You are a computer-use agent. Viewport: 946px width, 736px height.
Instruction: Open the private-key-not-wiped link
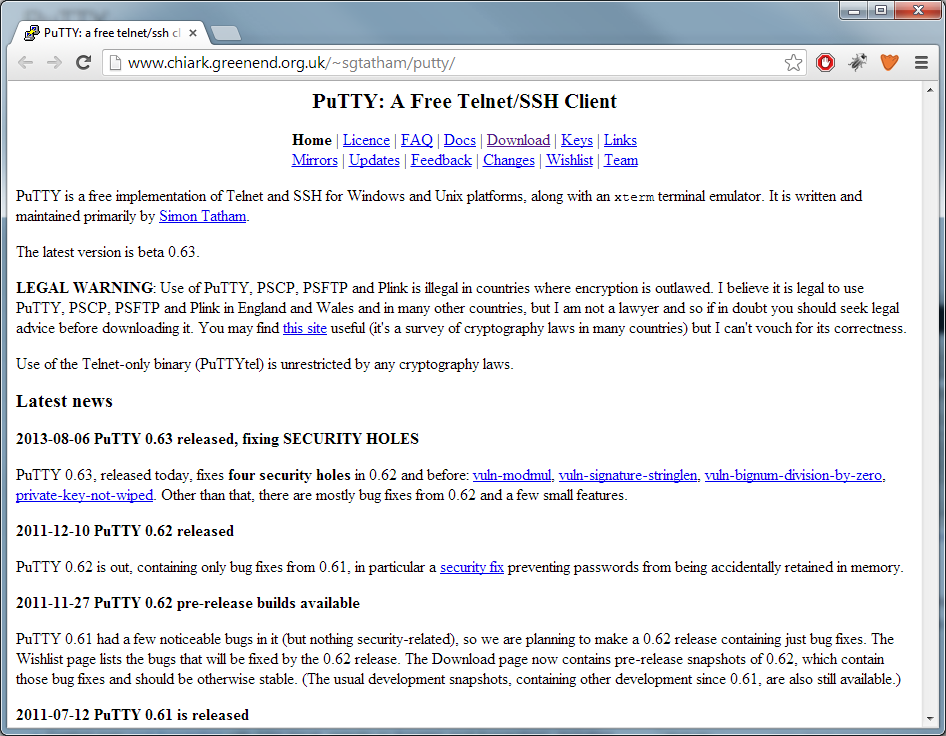click(x=84, y=495)
